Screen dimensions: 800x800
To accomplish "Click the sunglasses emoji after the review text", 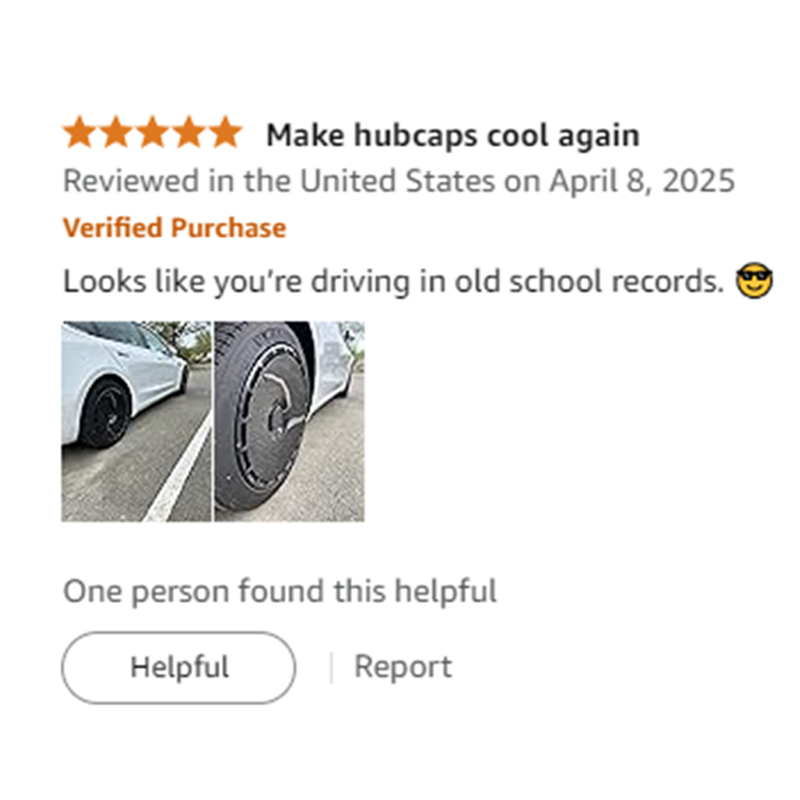I will click(x=754, y=281).
